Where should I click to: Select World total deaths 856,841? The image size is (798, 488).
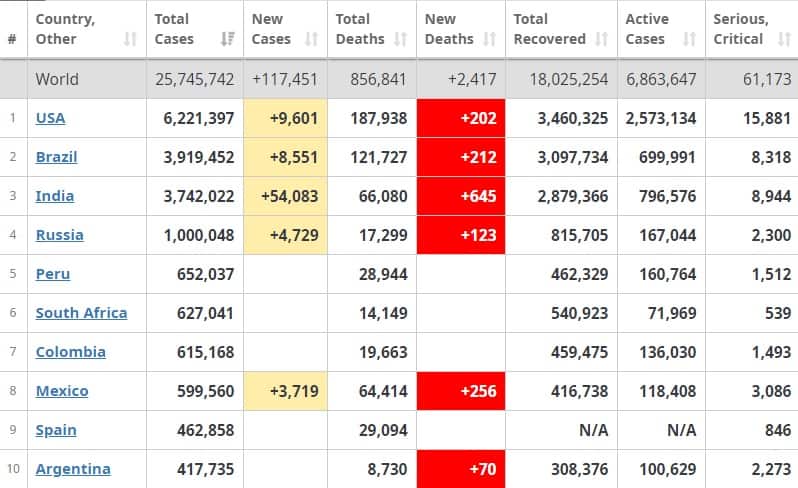[x=379, y=79]
